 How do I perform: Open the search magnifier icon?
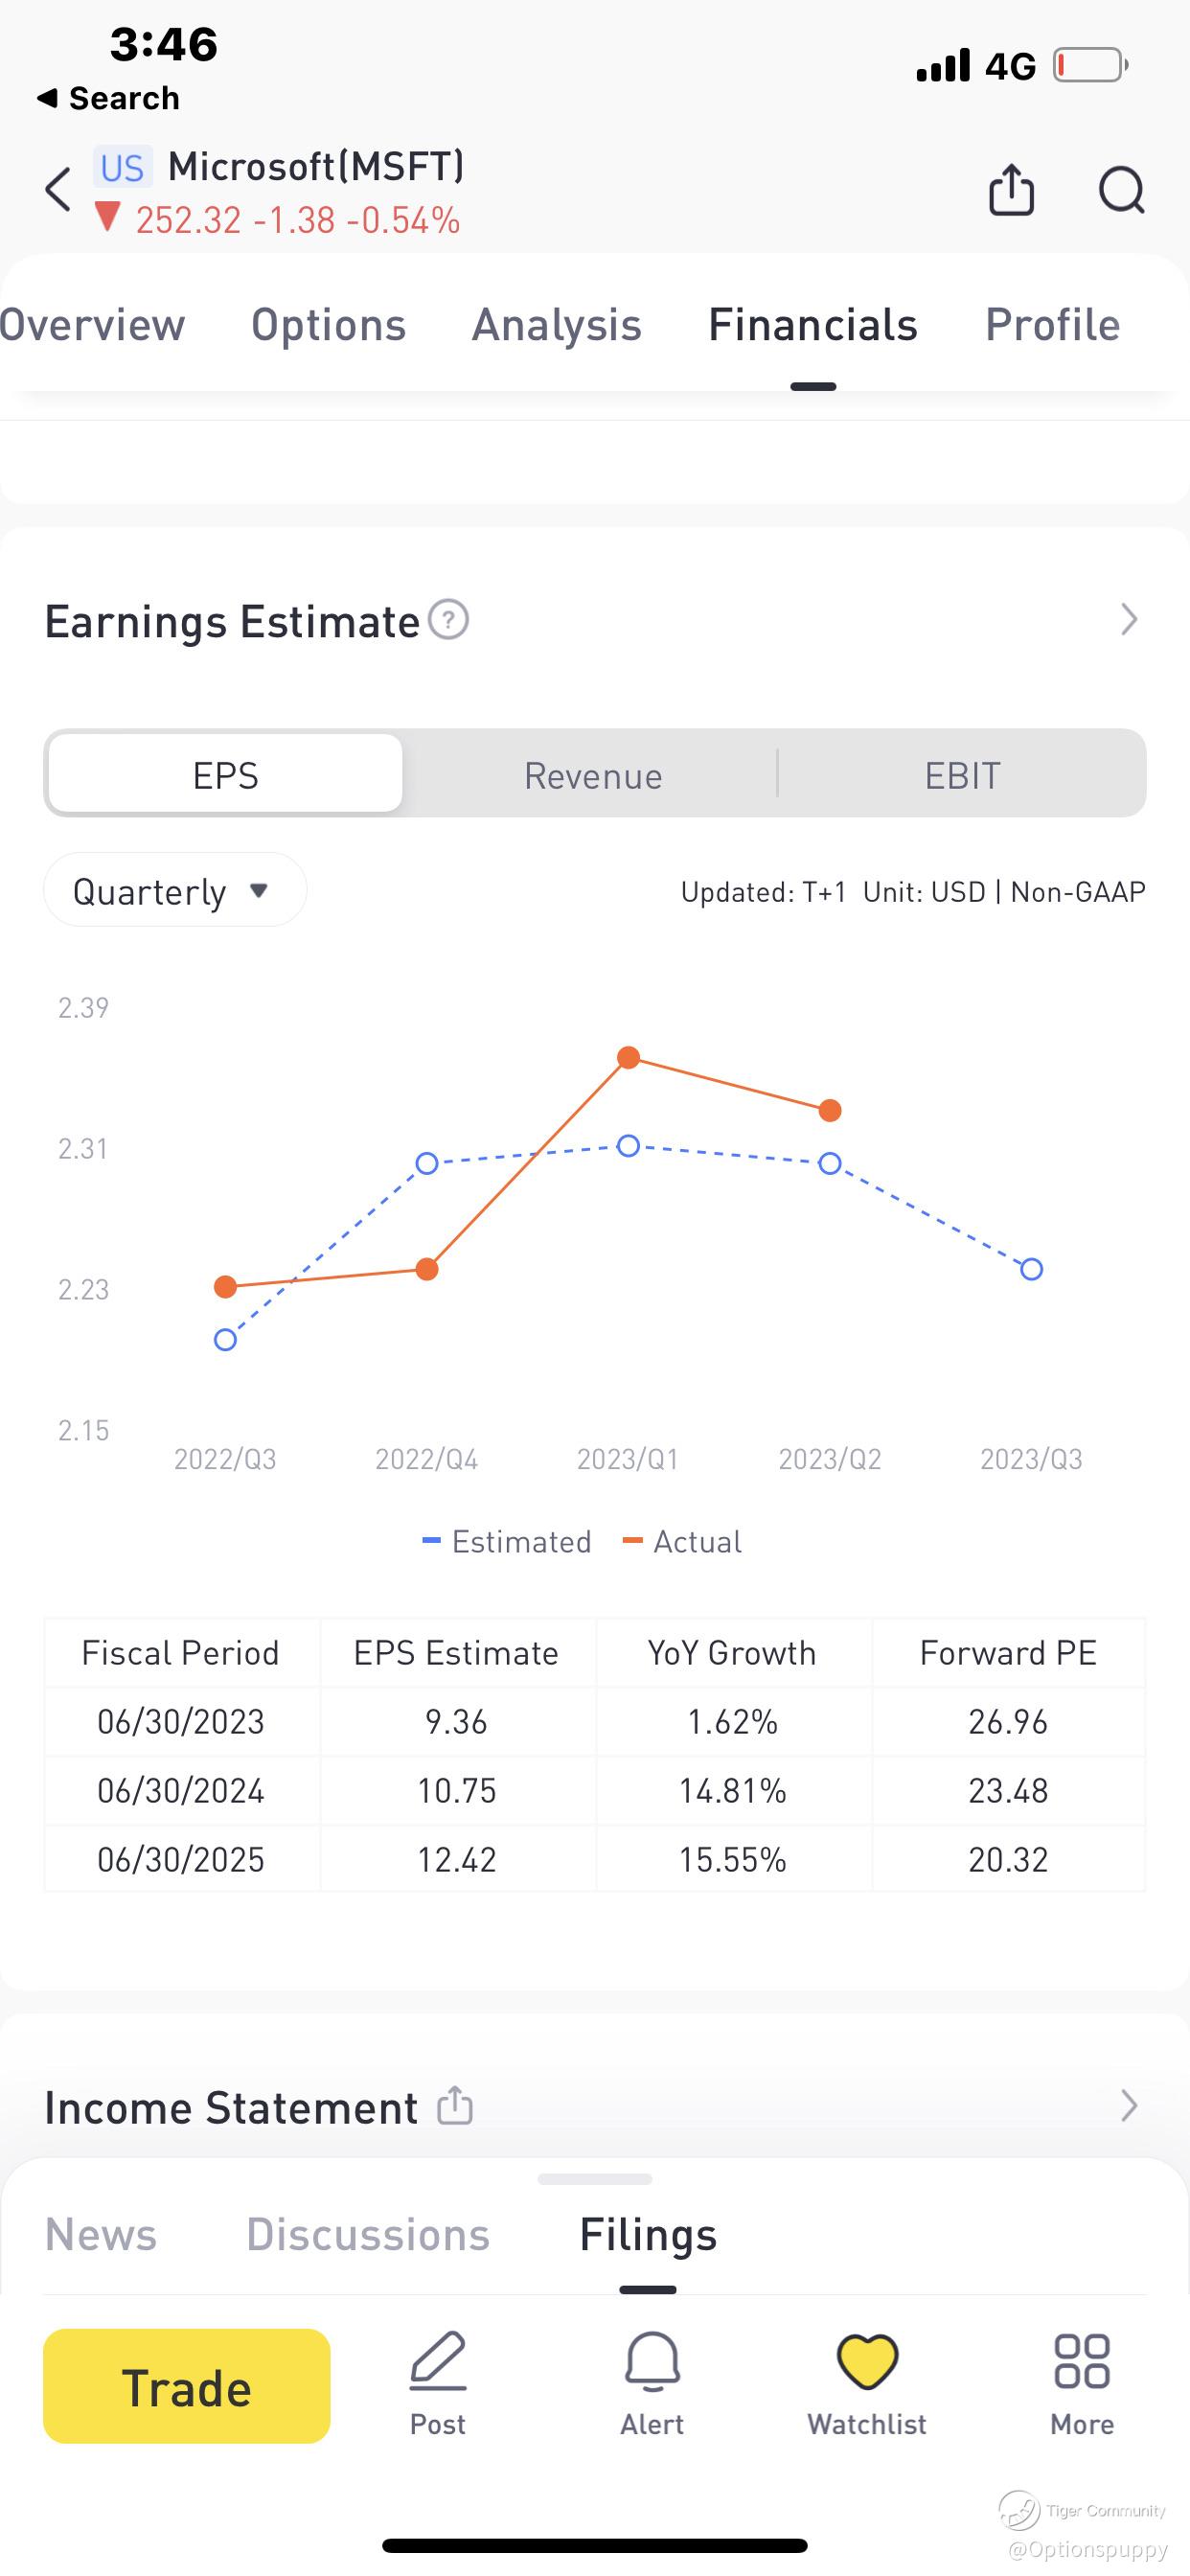1121,190
